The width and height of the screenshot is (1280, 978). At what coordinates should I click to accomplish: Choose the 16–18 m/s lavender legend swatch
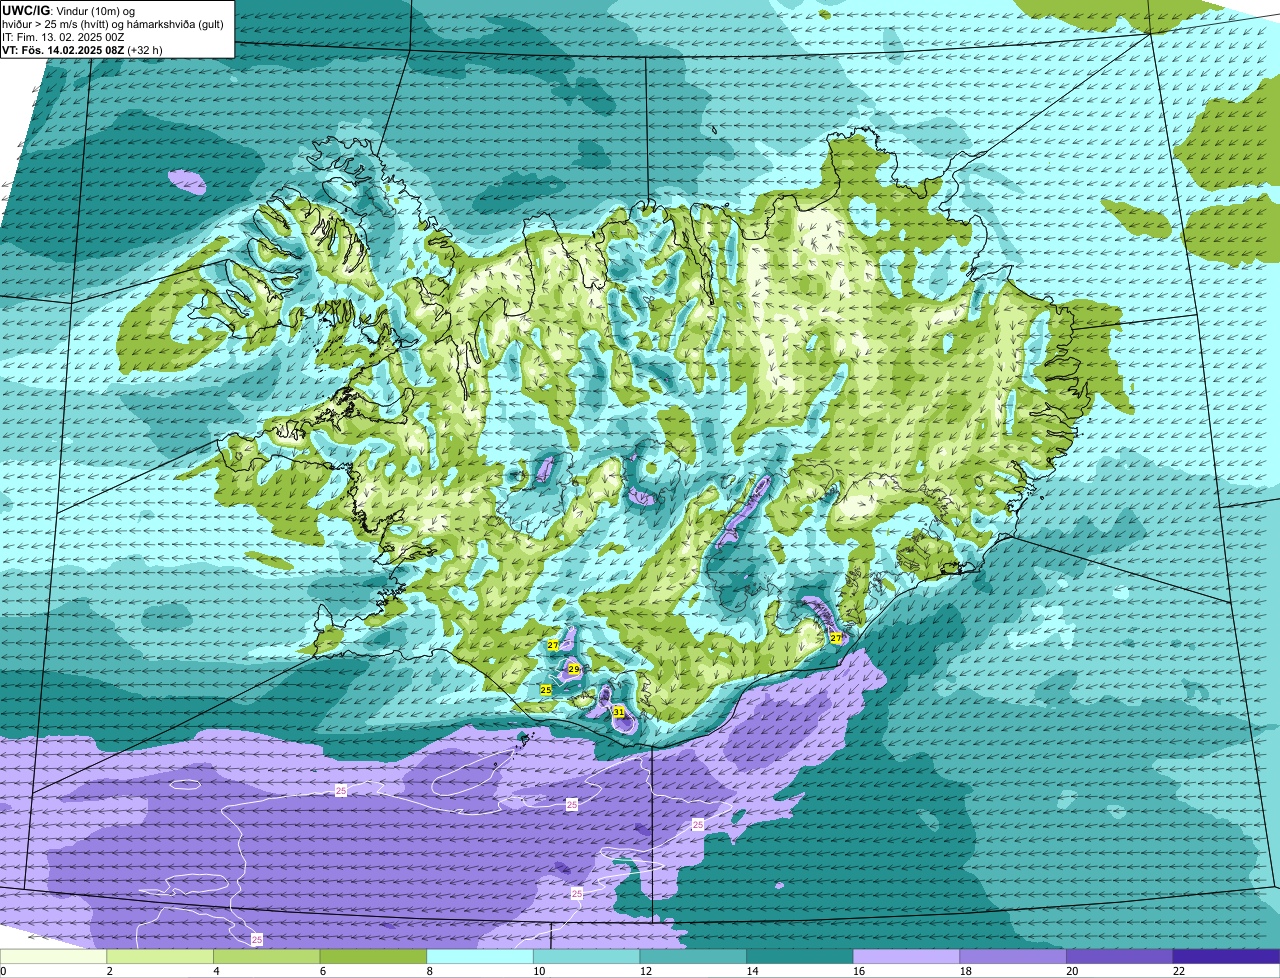click(906, 956)
